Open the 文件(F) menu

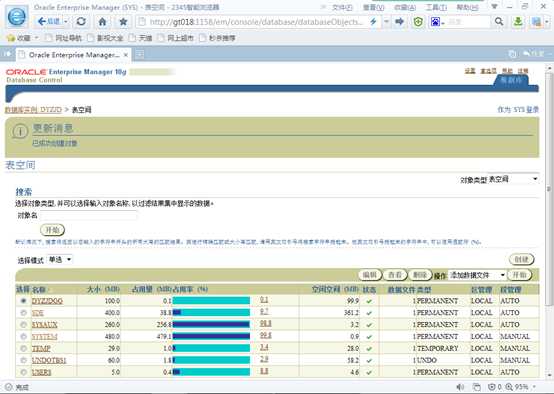click(x=342, y=7)
